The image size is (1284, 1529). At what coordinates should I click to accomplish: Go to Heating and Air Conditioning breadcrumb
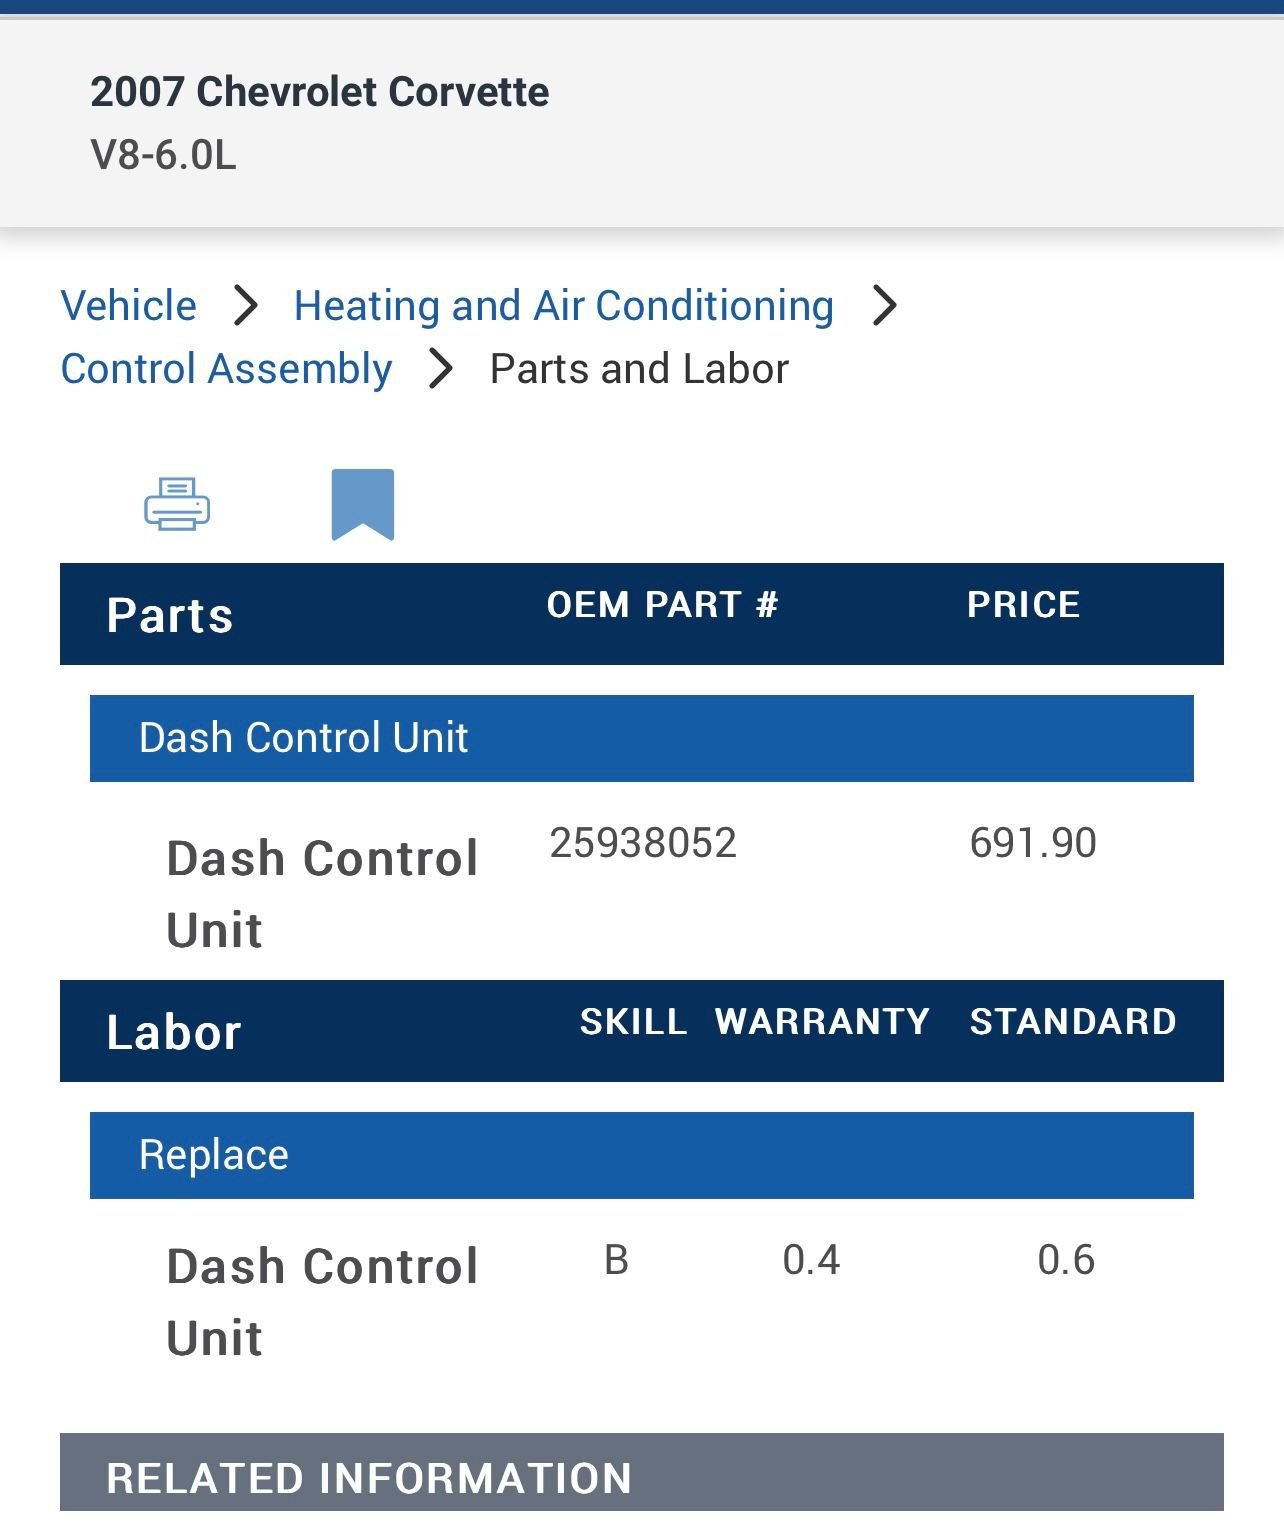(563, 306)
